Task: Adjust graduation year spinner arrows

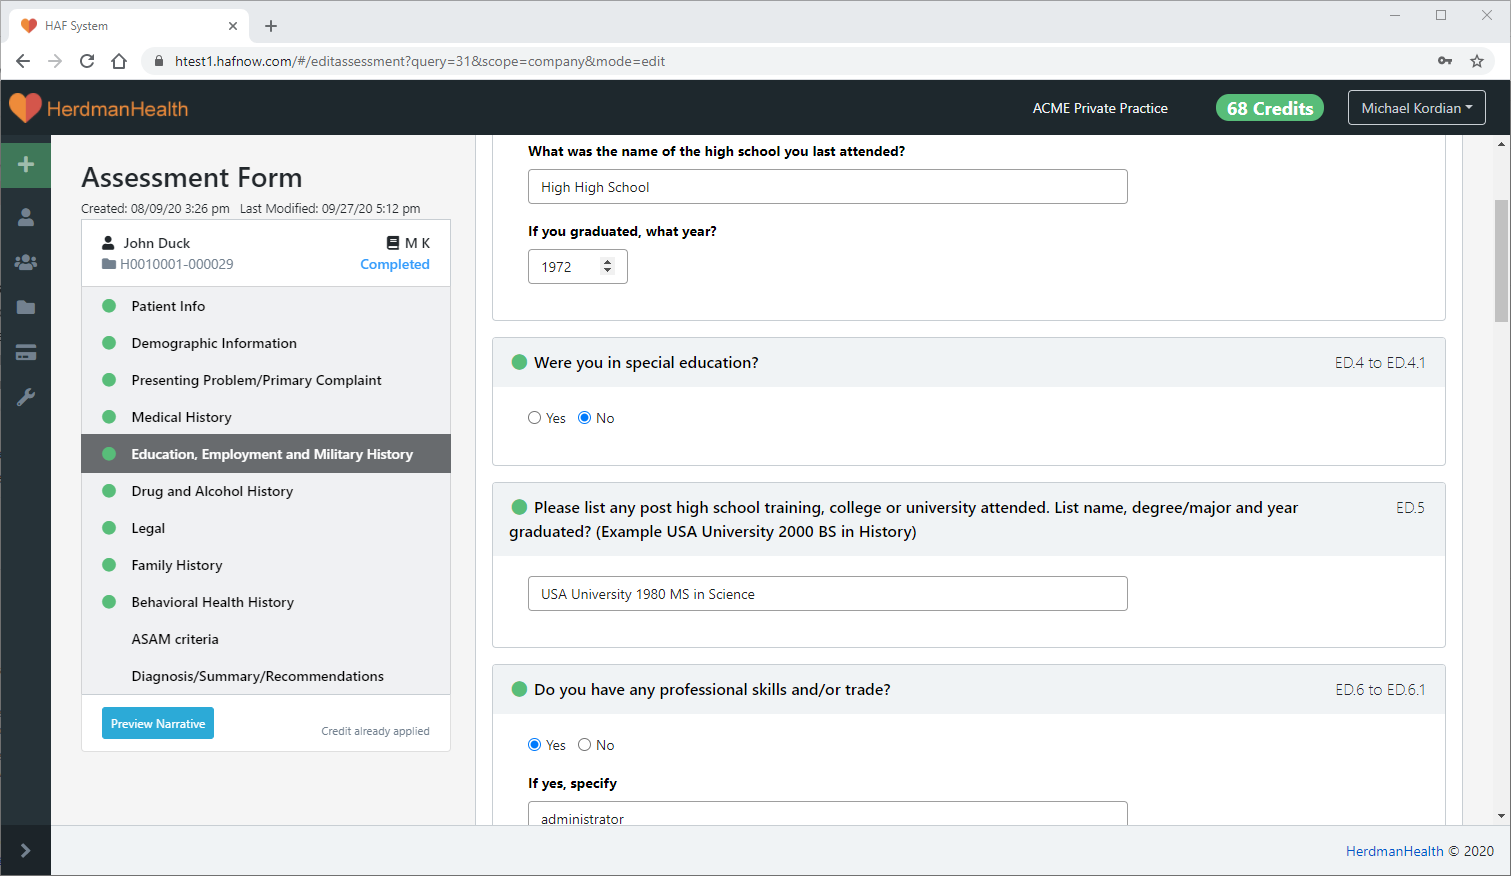Action: pyautogui.click(x=607, y=266)
